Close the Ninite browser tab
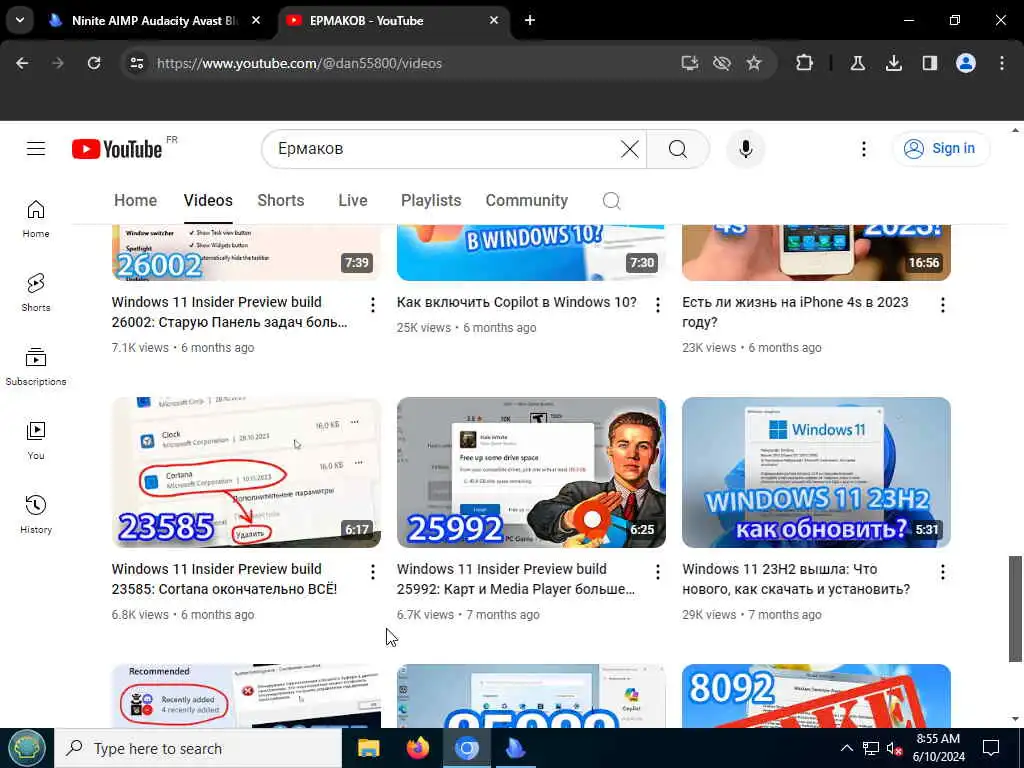Viewport: 1024px width, 768px height. tap(256, 20)
